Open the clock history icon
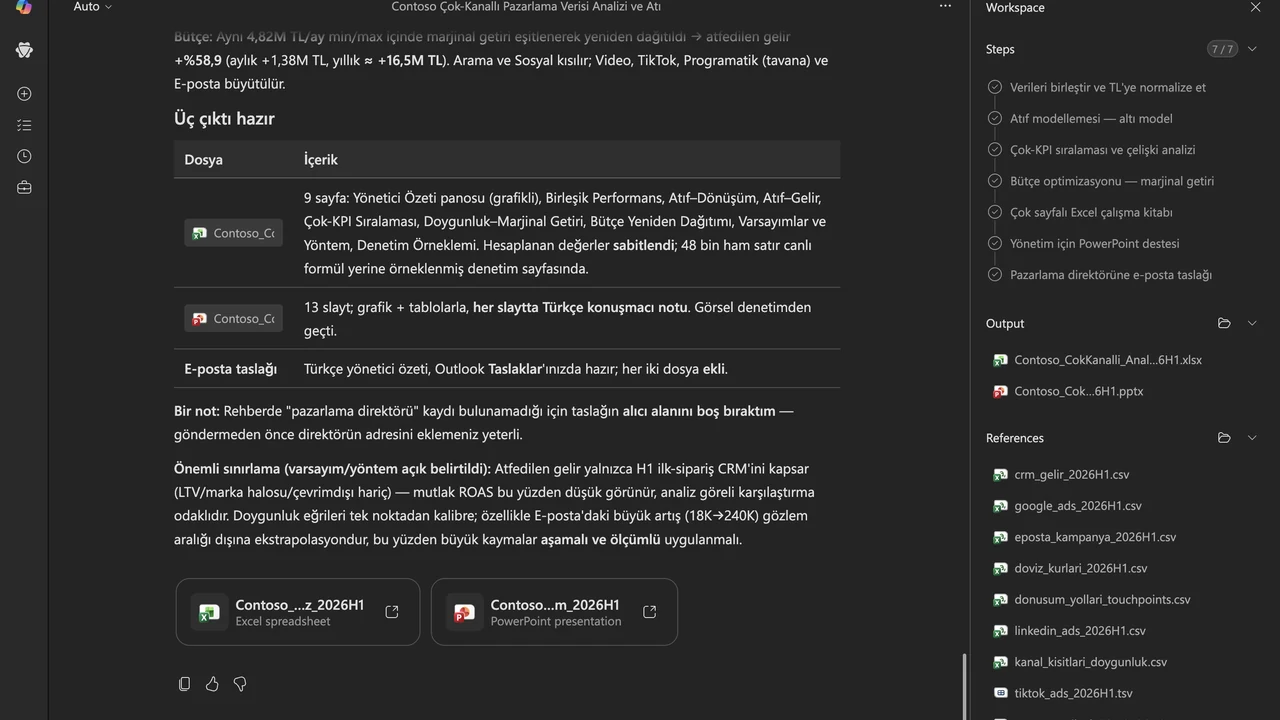 (24, 156)
